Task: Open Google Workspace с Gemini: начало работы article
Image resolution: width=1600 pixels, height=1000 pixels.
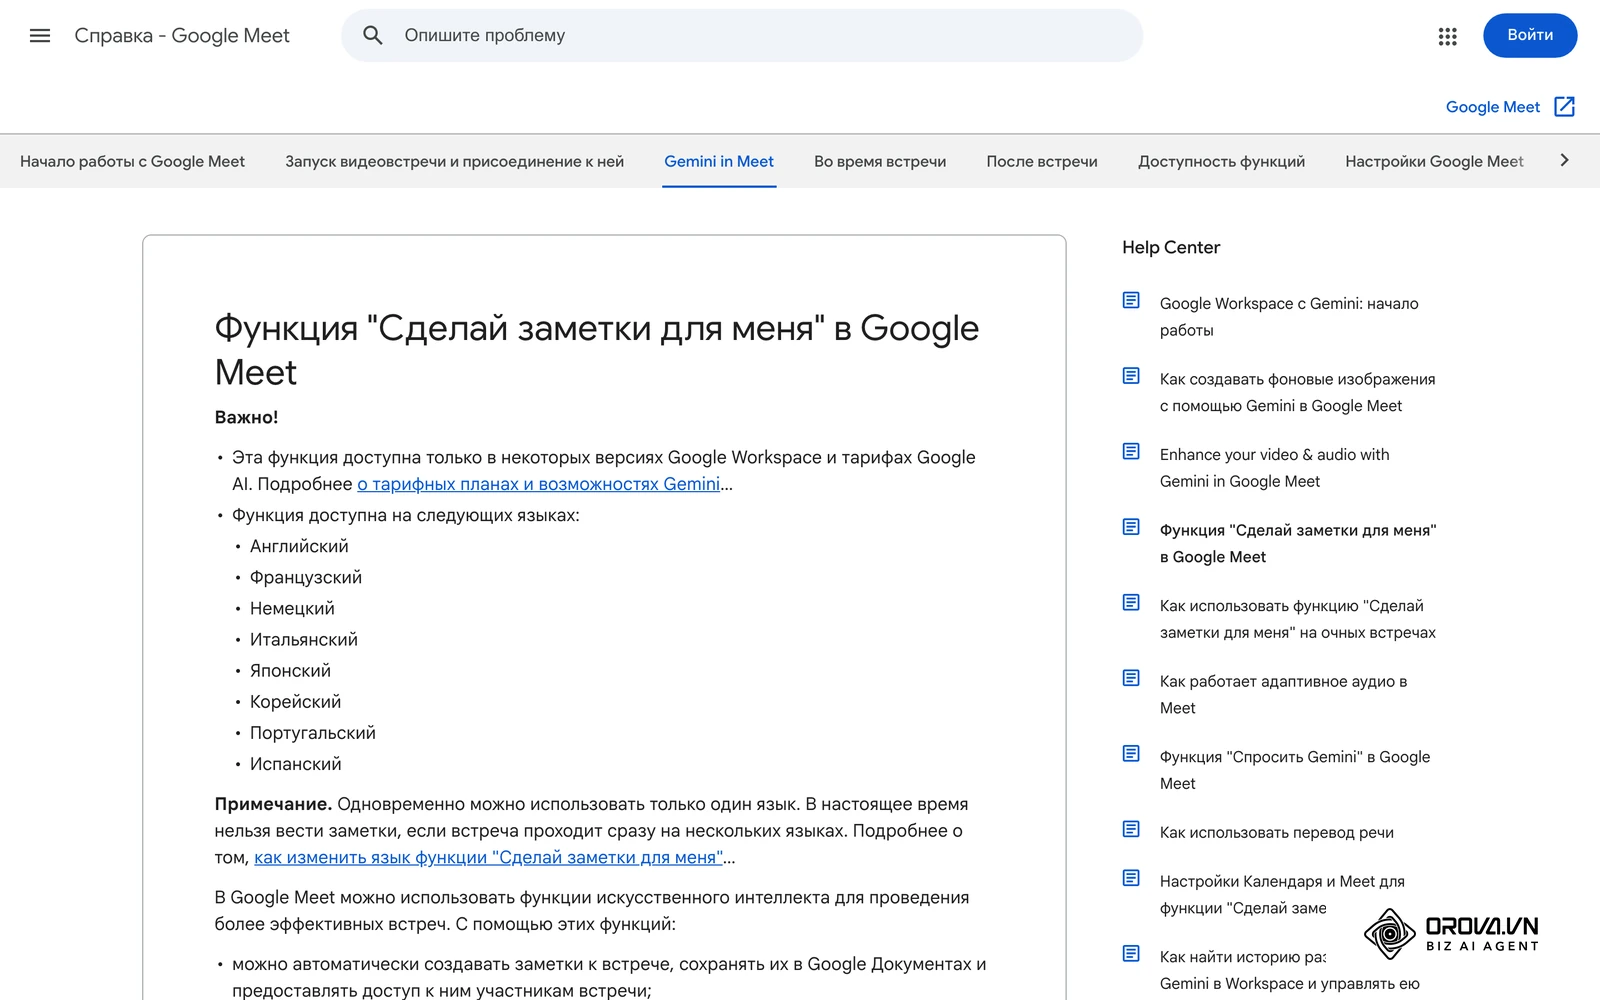Action: [x=1289, y=317]
